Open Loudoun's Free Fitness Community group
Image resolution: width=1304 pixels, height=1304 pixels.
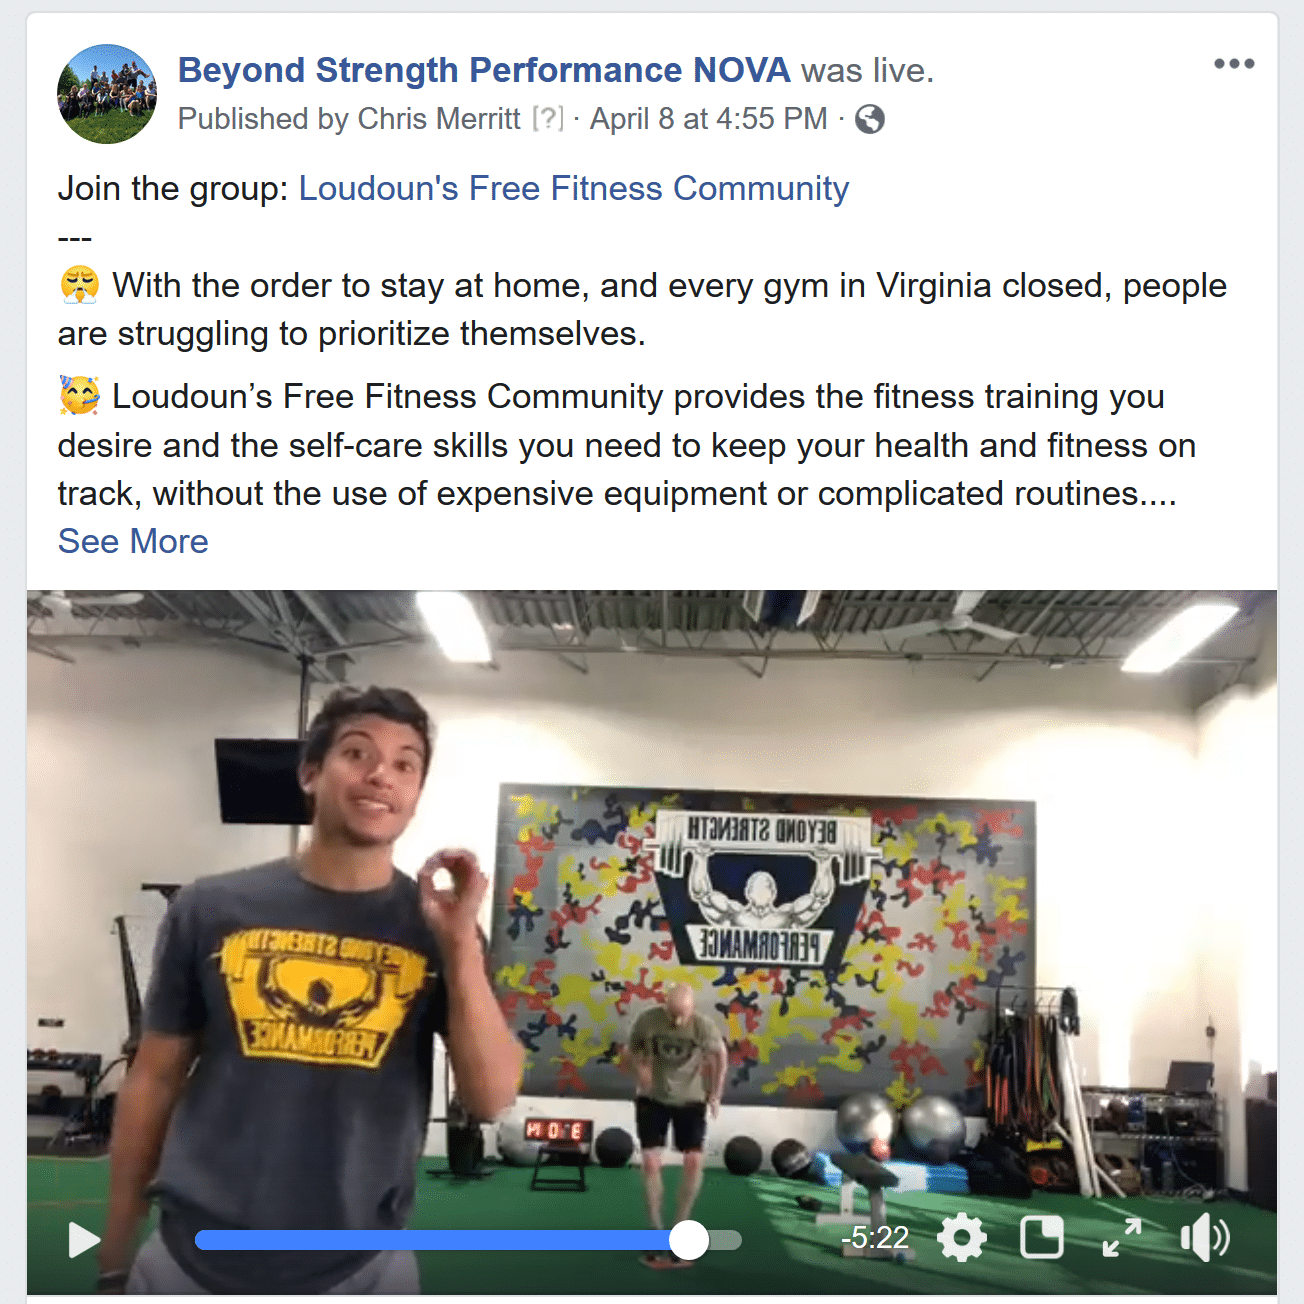[x=574, y=188]
